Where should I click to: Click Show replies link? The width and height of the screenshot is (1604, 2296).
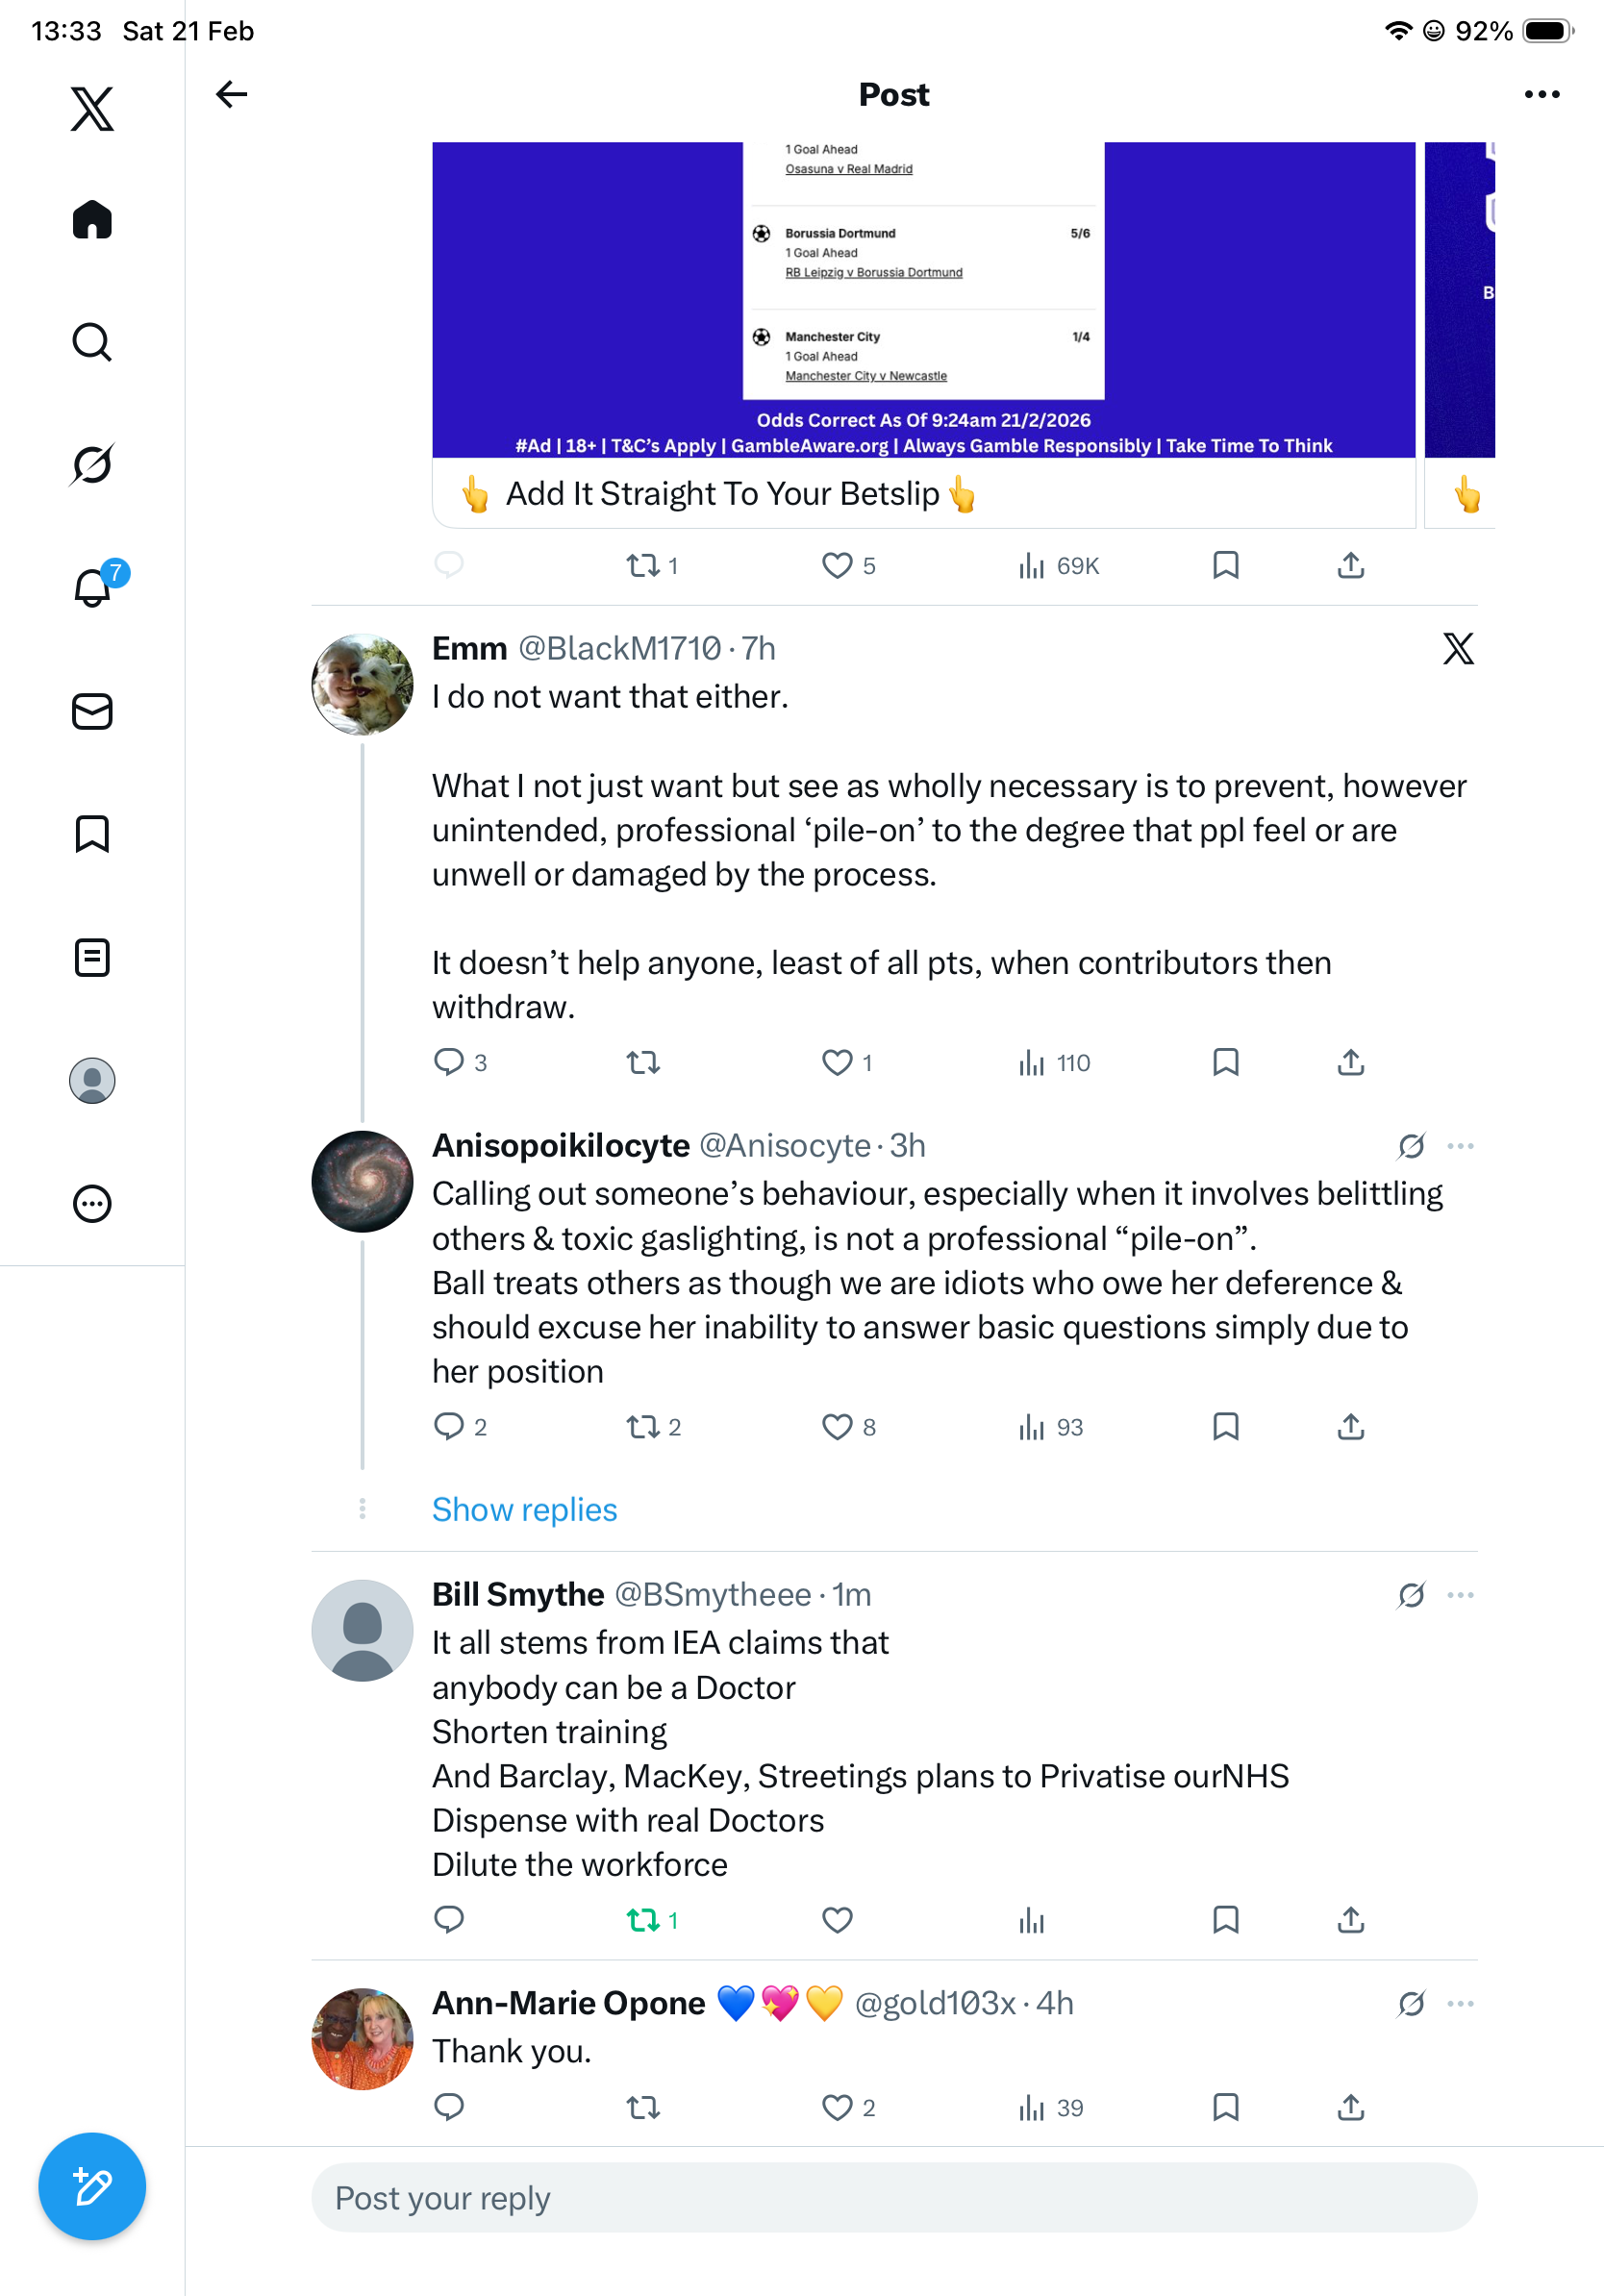[x=524, y=1509]
